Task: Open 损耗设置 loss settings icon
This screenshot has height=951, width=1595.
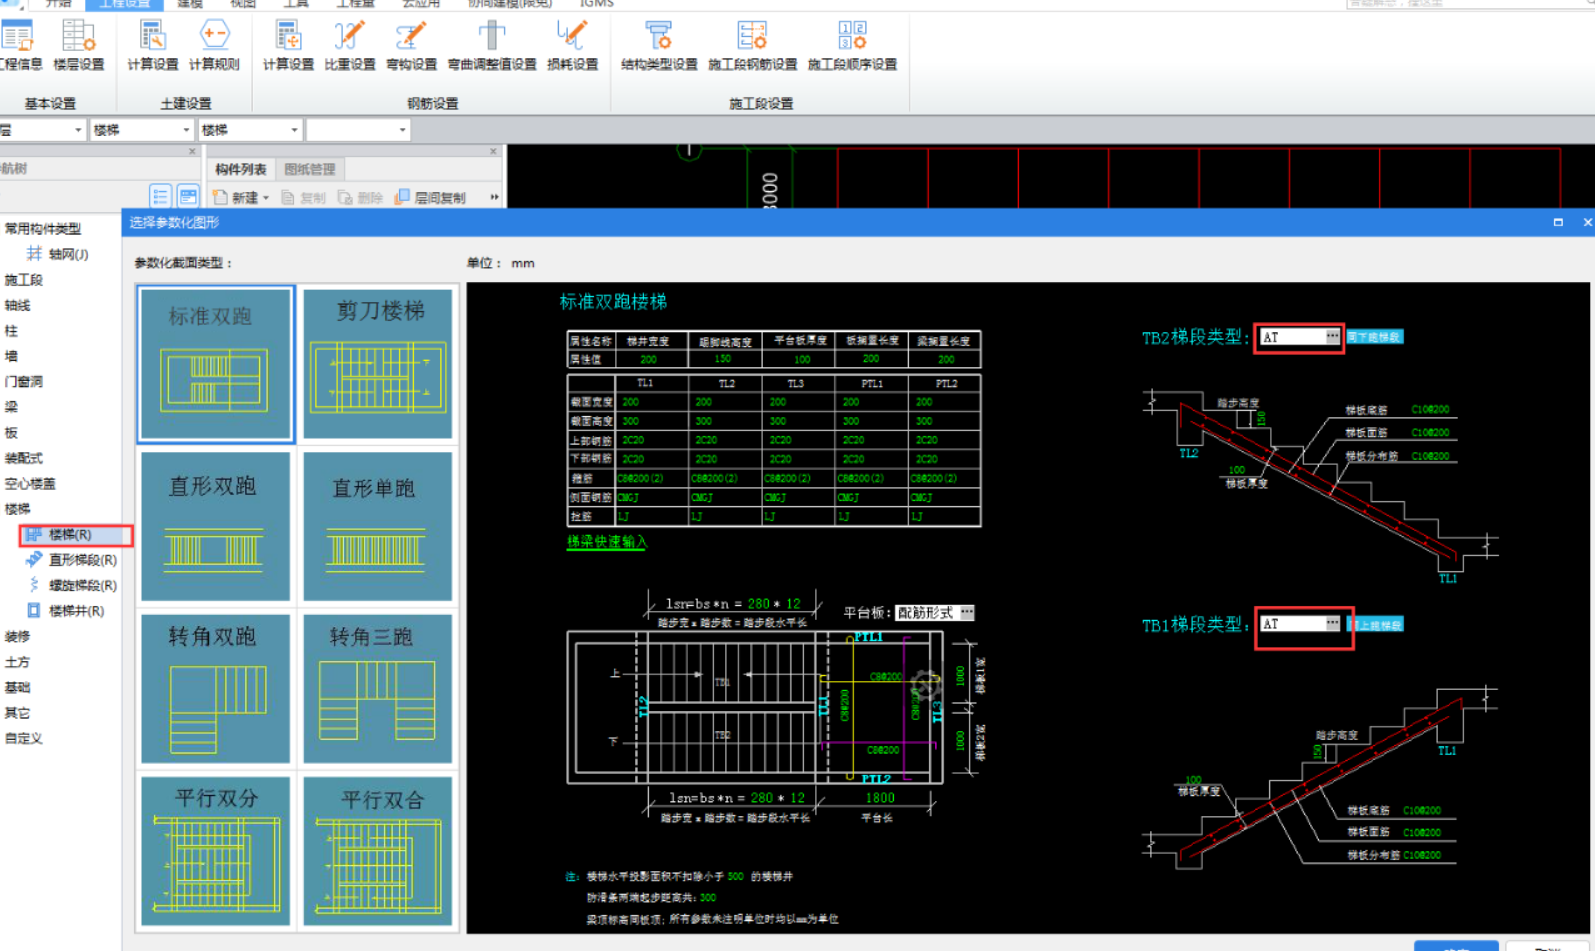Action: click(572, 46)
